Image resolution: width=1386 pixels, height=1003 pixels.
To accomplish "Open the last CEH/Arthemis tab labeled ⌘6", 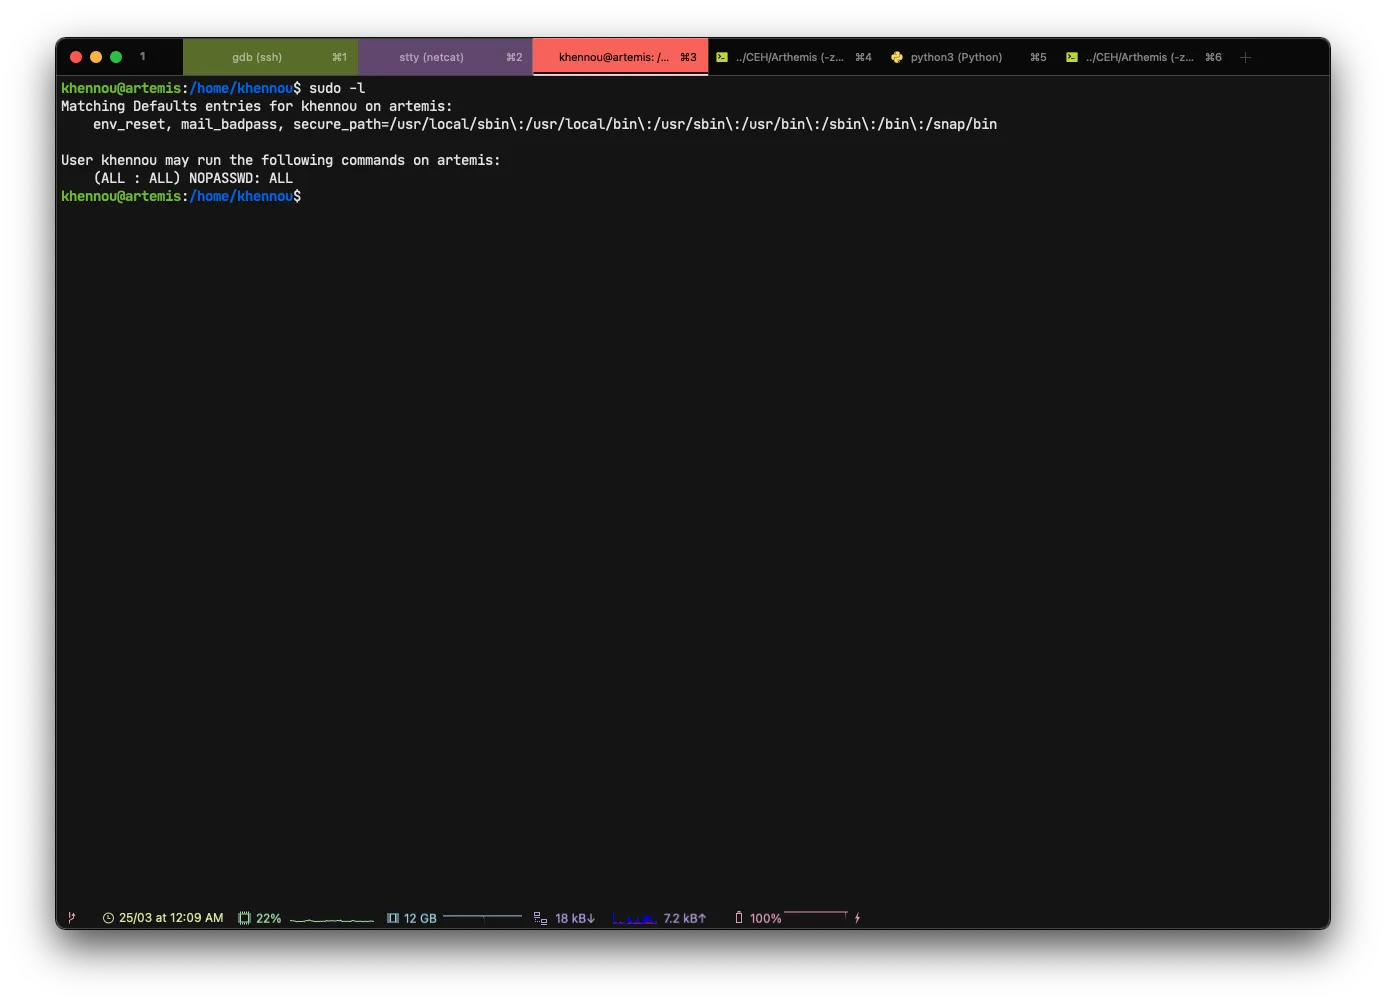I will click(1140, 58).
